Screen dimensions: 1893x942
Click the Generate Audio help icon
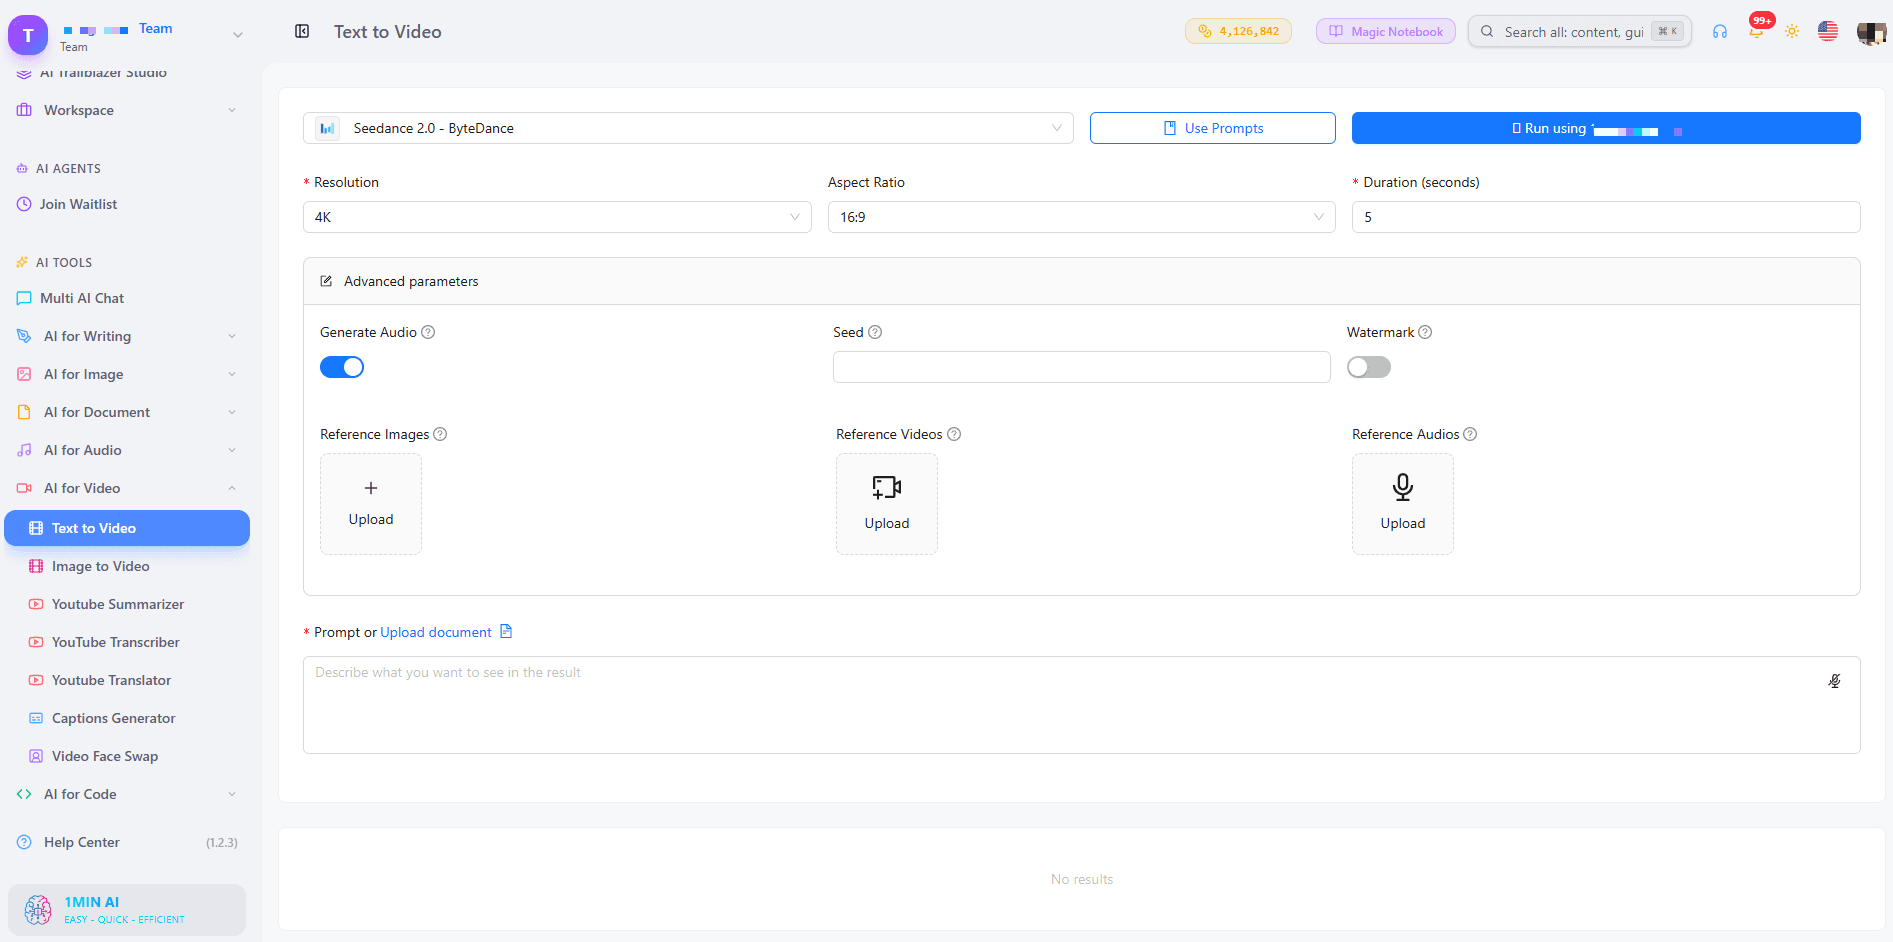pos(428,332)
